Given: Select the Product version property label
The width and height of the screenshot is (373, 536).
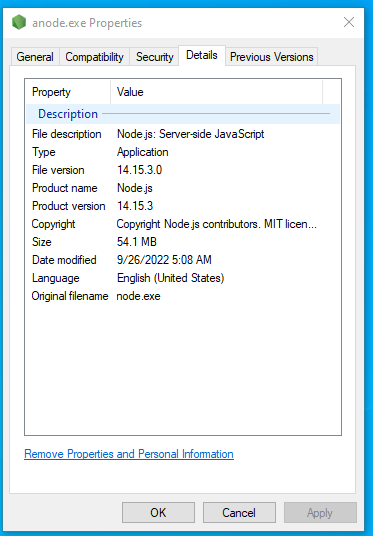Looking at the screenshot, I should click(69, 206).
